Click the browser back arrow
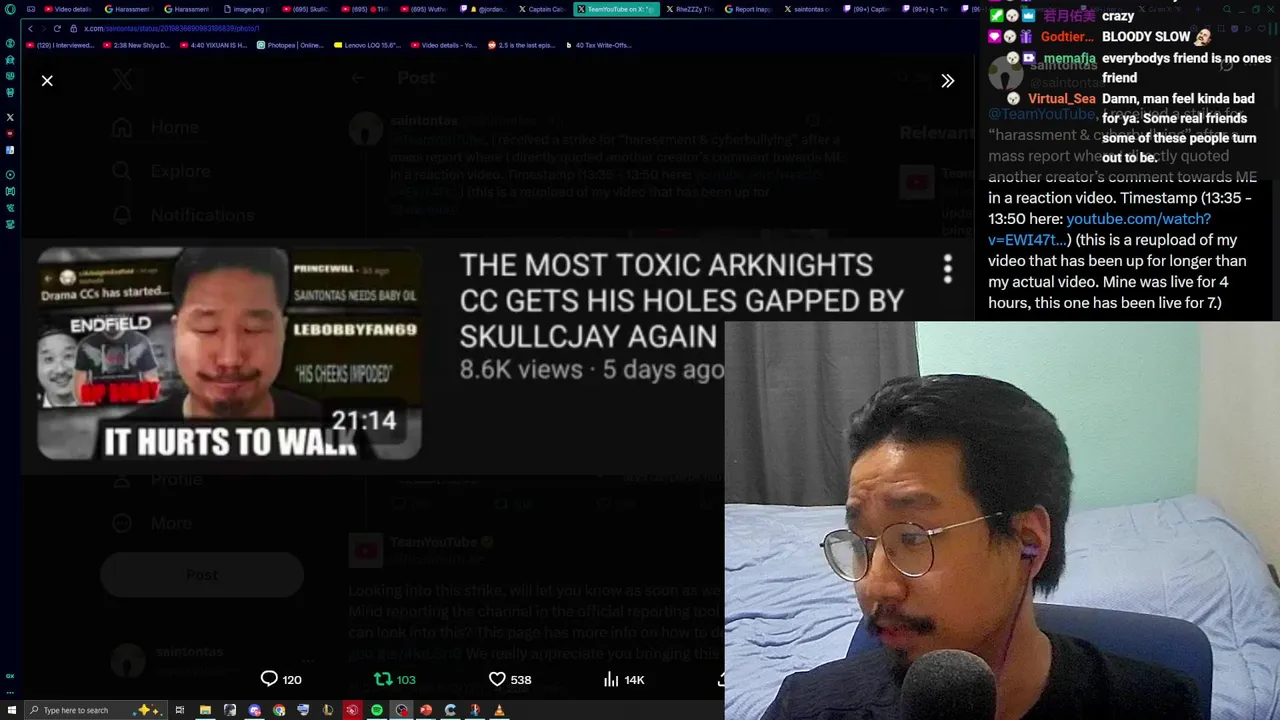 coord(30,28)
